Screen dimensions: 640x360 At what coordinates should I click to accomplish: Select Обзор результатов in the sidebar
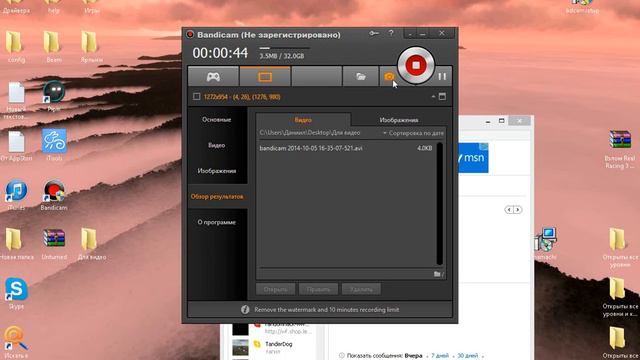(x=217, y=197)
